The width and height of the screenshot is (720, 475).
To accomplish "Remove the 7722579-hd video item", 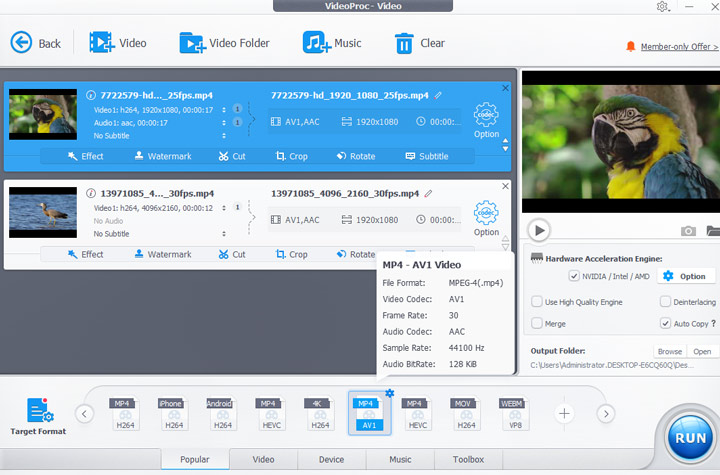I will [505, 88].
